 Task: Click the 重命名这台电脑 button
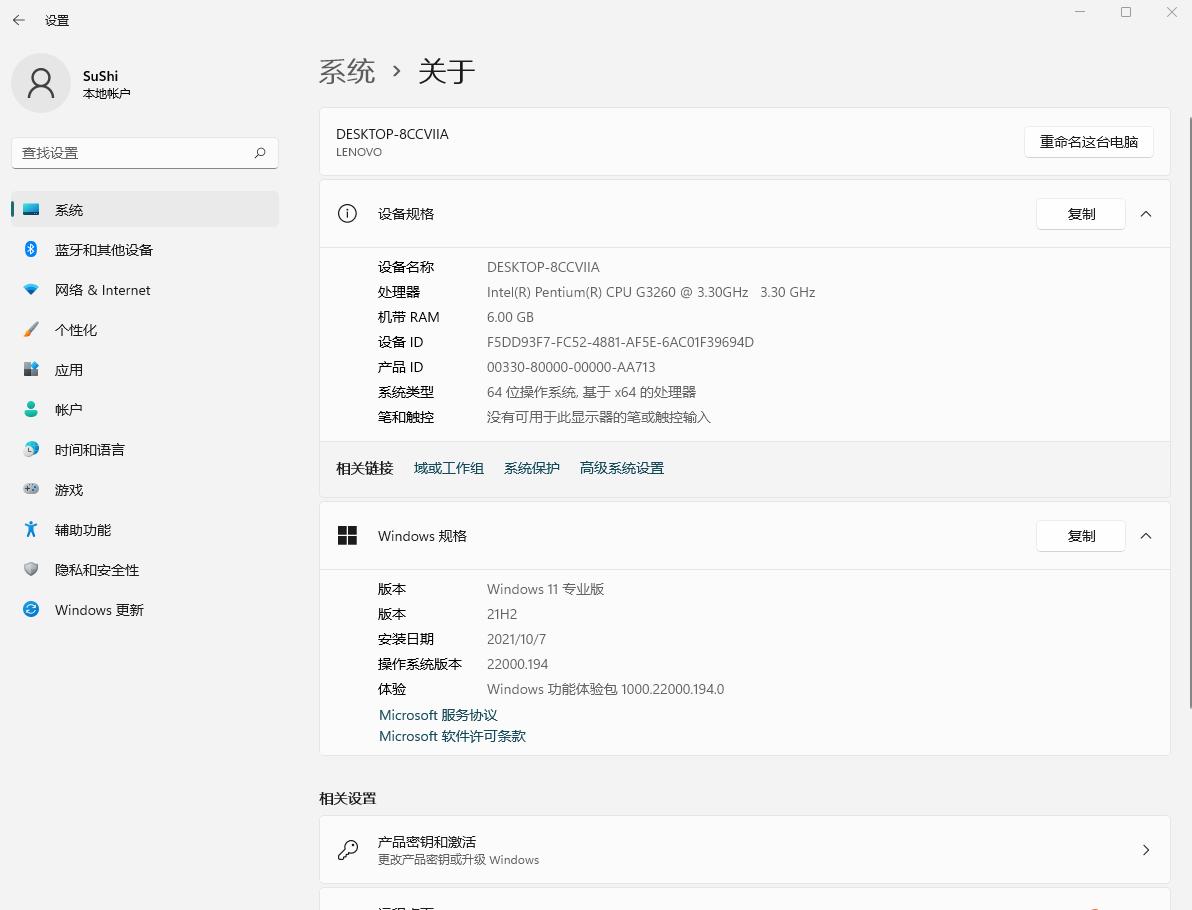click(1088, 142)
